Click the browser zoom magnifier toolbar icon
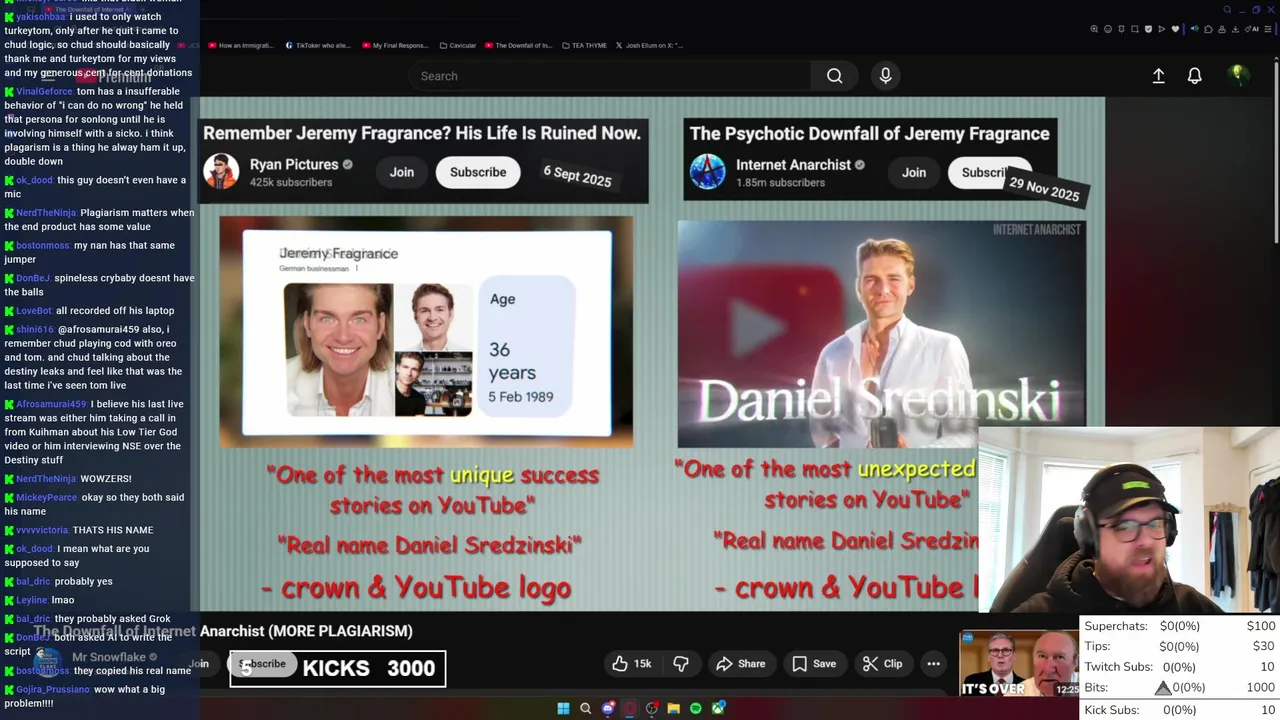The image size is (1280, 720). (1094, 29)
